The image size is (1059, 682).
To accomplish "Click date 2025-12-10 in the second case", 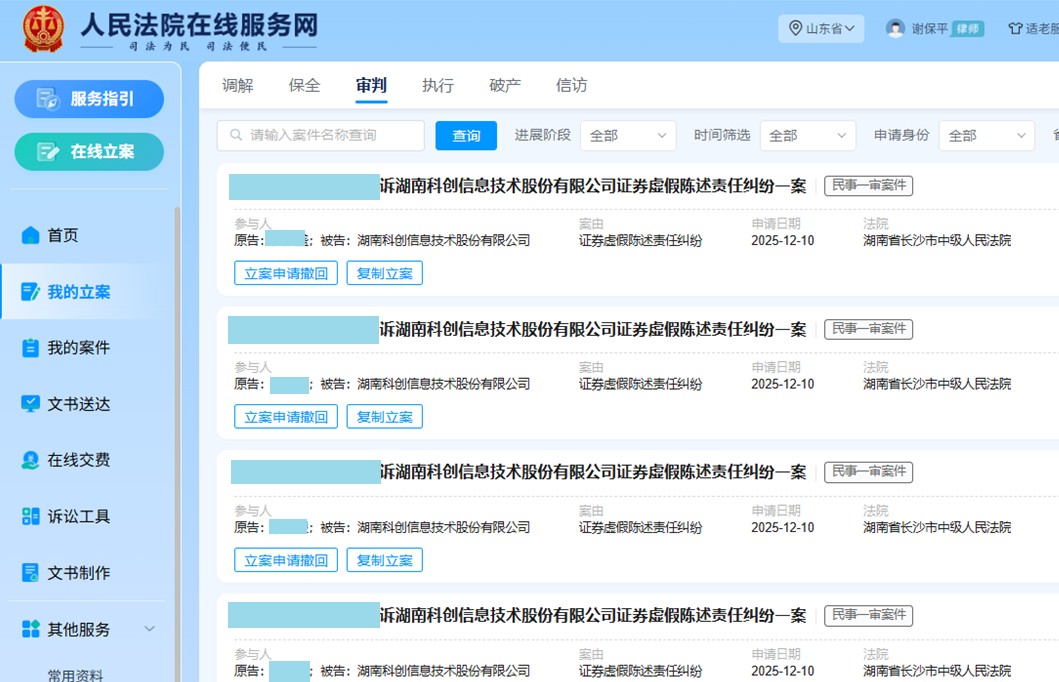I will click(783, 384).
